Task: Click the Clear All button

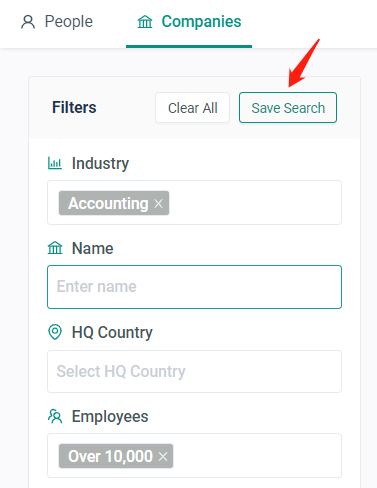Action: click(193, 108)
